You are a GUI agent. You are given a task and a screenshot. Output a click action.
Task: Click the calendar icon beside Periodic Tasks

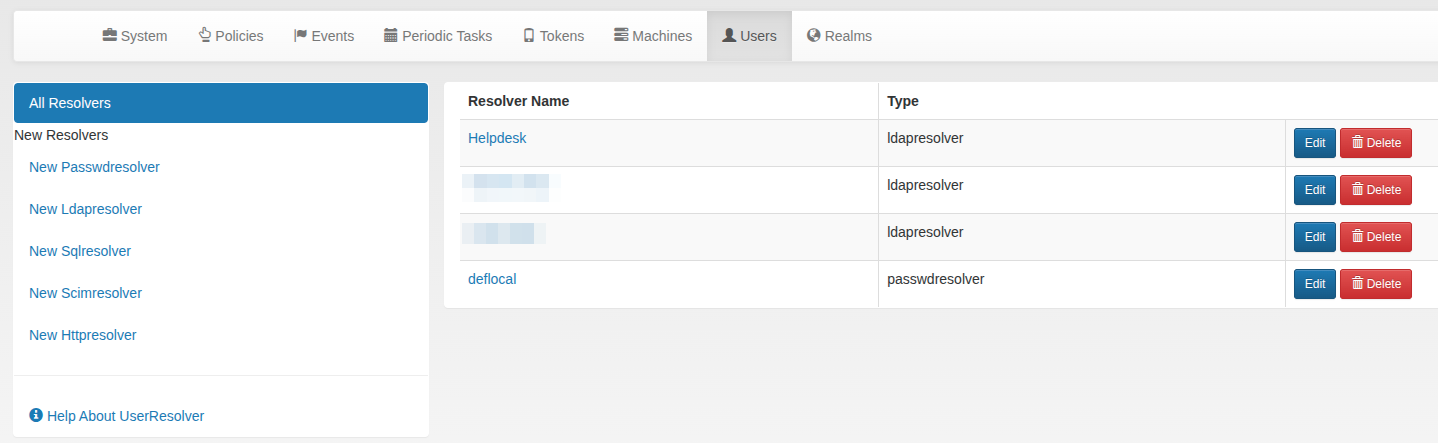[x=391, y=36]
